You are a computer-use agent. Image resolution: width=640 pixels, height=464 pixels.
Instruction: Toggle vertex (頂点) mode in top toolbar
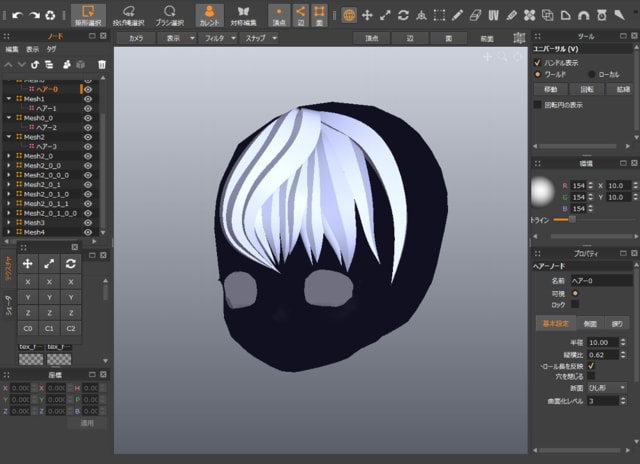[x=279, y=16]
